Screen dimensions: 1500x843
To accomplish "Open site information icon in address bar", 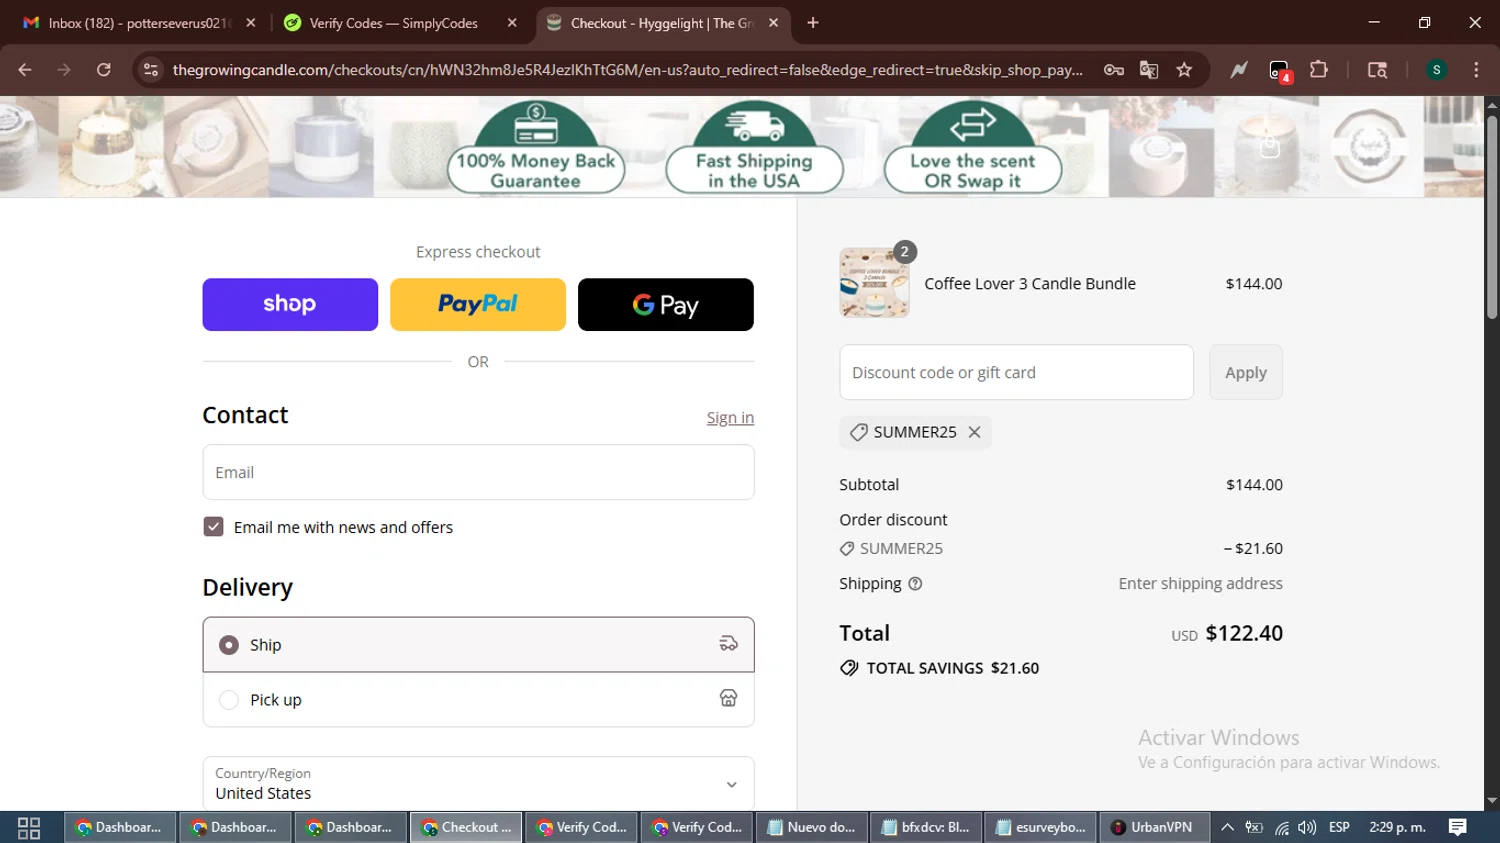I will pos(151,70).
